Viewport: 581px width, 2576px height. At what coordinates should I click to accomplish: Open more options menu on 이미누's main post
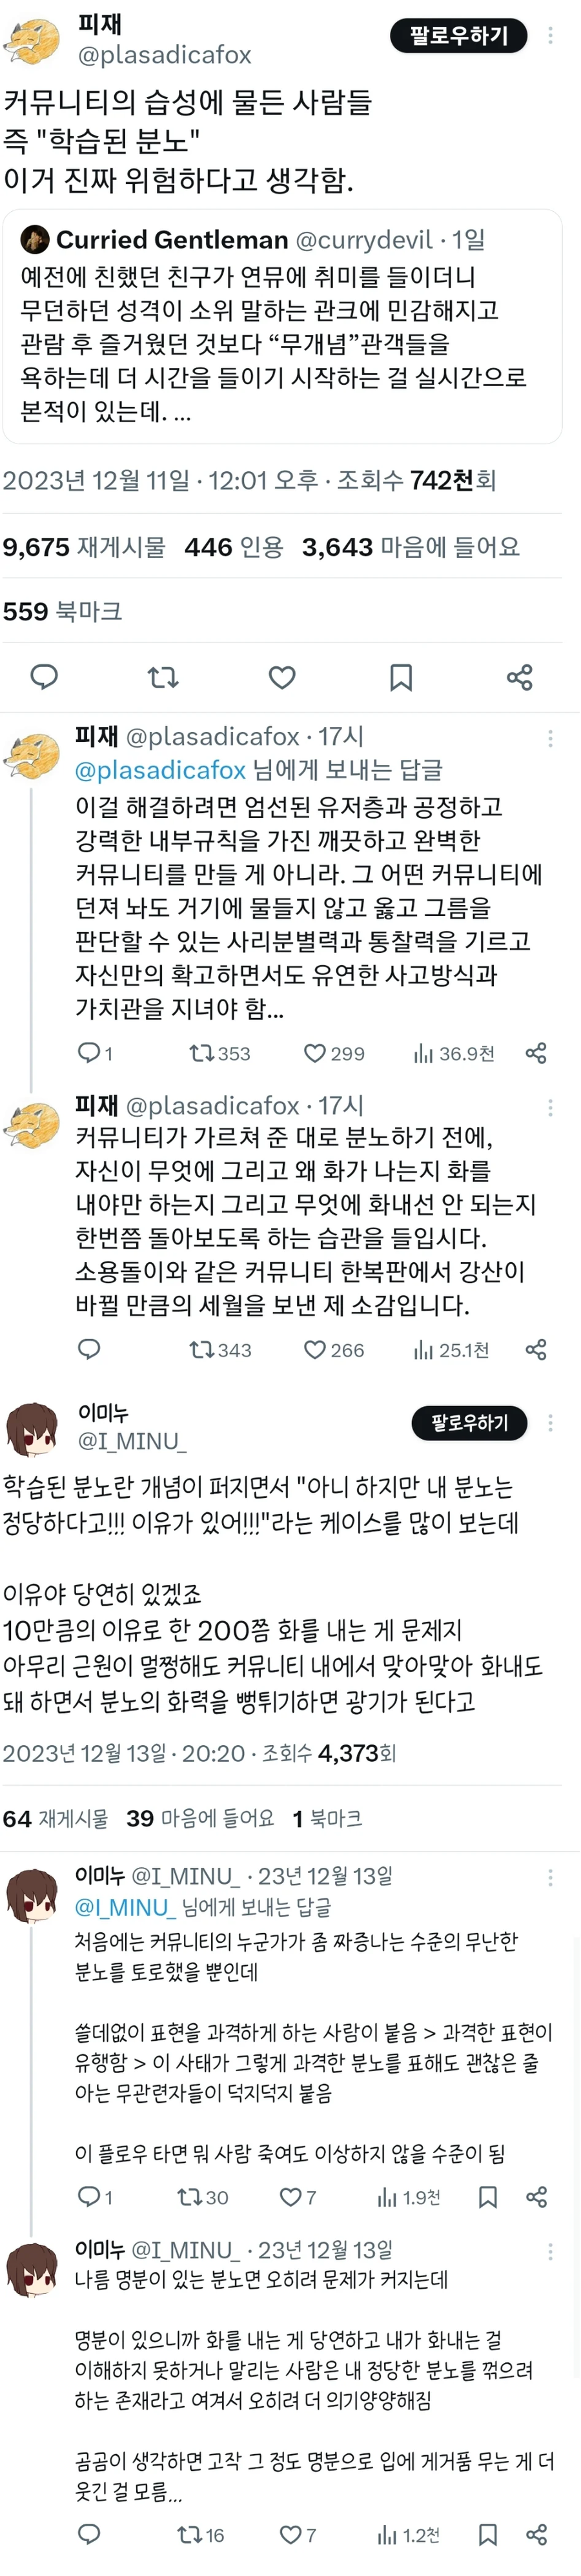point(550,1422)
